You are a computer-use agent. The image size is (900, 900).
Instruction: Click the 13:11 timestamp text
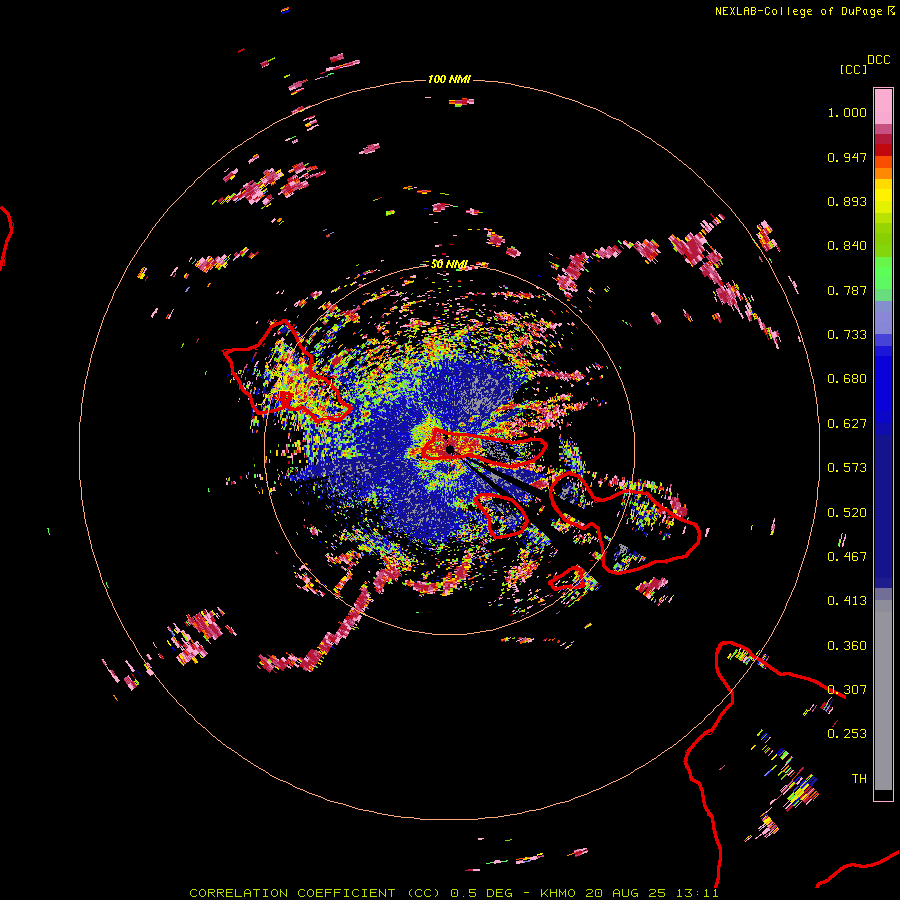click(x=697, y=893)
